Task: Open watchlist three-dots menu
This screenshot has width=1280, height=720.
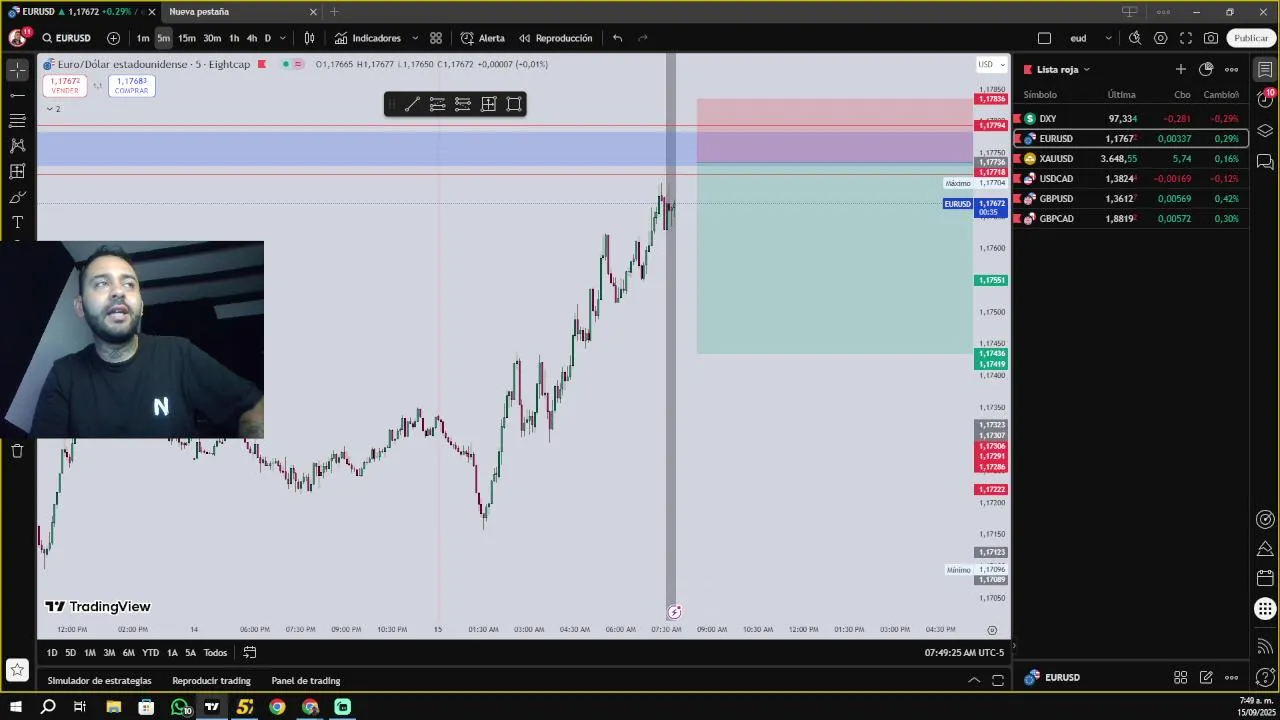Action: [x=1232, y=69]
